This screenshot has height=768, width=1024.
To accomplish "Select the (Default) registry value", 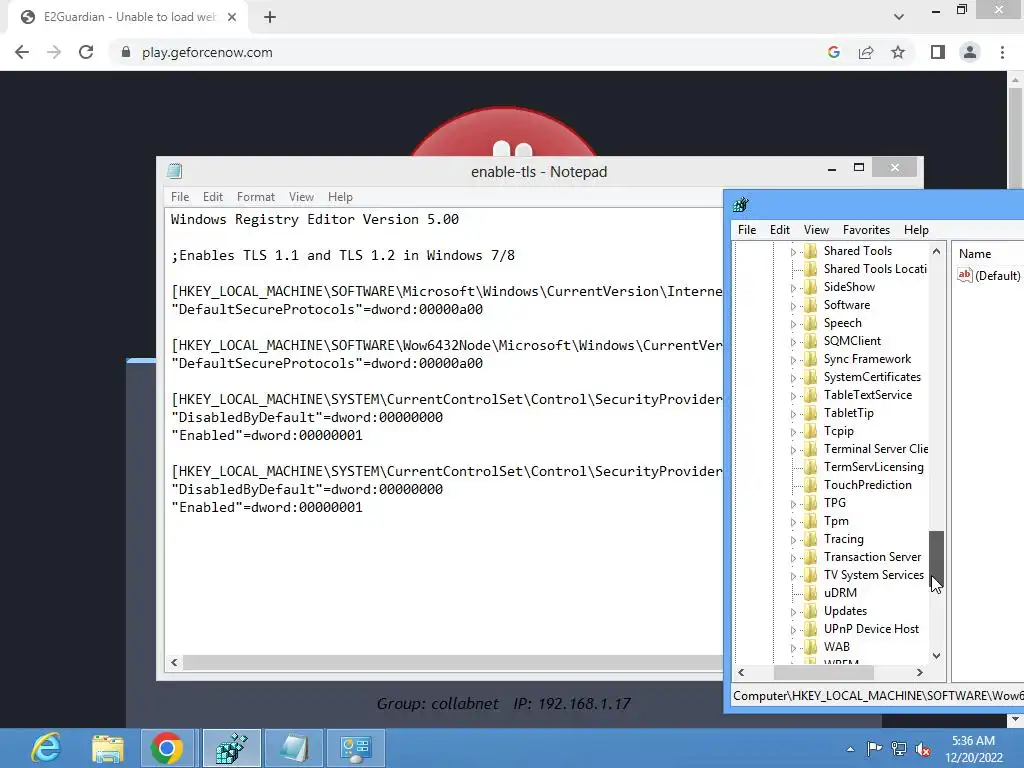I will (x=989, y=276).
